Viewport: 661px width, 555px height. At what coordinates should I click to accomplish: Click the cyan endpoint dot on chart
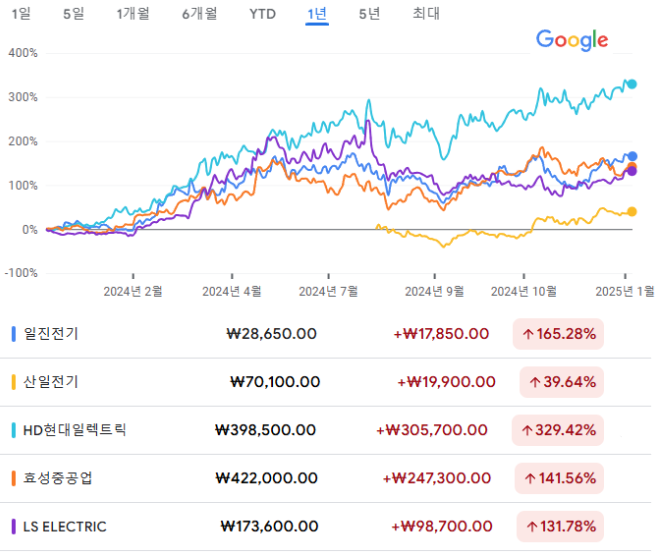[632, 84]
